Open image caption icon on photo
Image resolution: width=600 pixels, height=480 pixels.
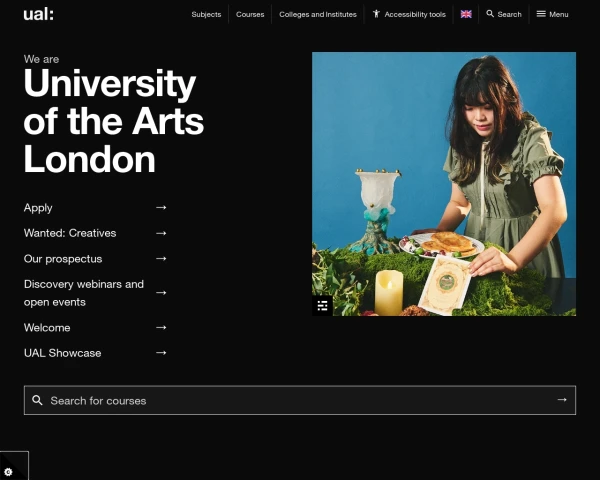point(322,305)
